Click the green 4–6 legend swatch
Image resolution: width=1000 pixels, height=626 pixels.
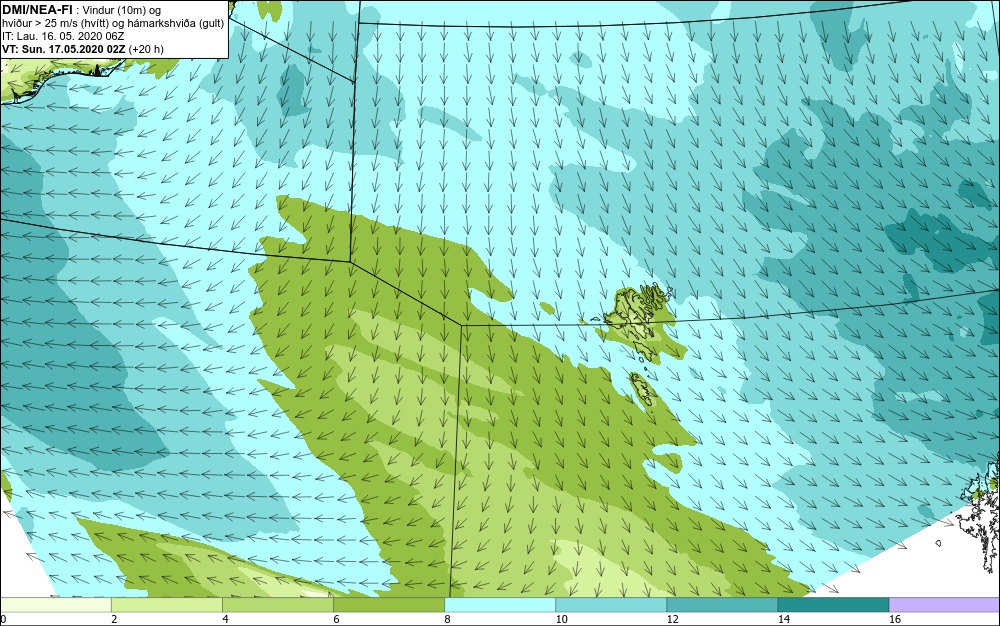click(x=277, y=605)
